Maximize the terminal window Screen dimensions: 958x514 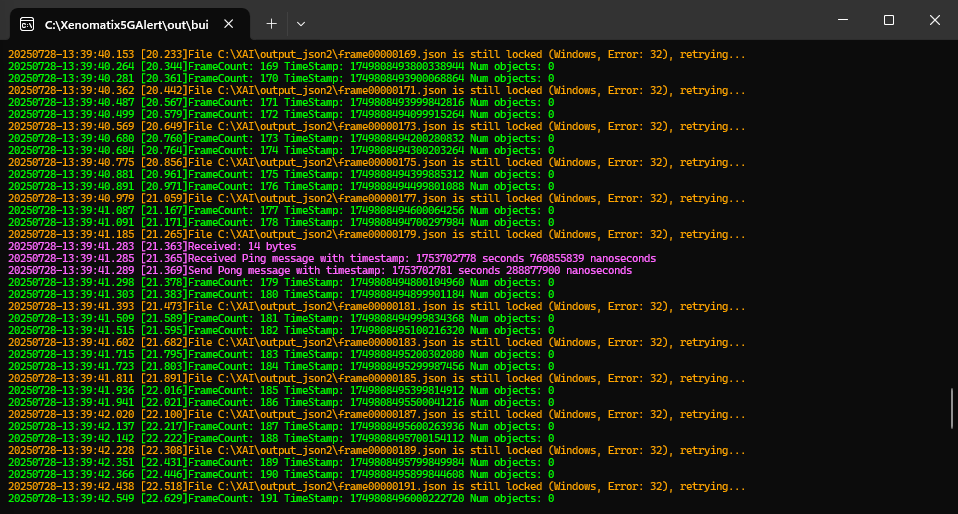coord(888,20)
